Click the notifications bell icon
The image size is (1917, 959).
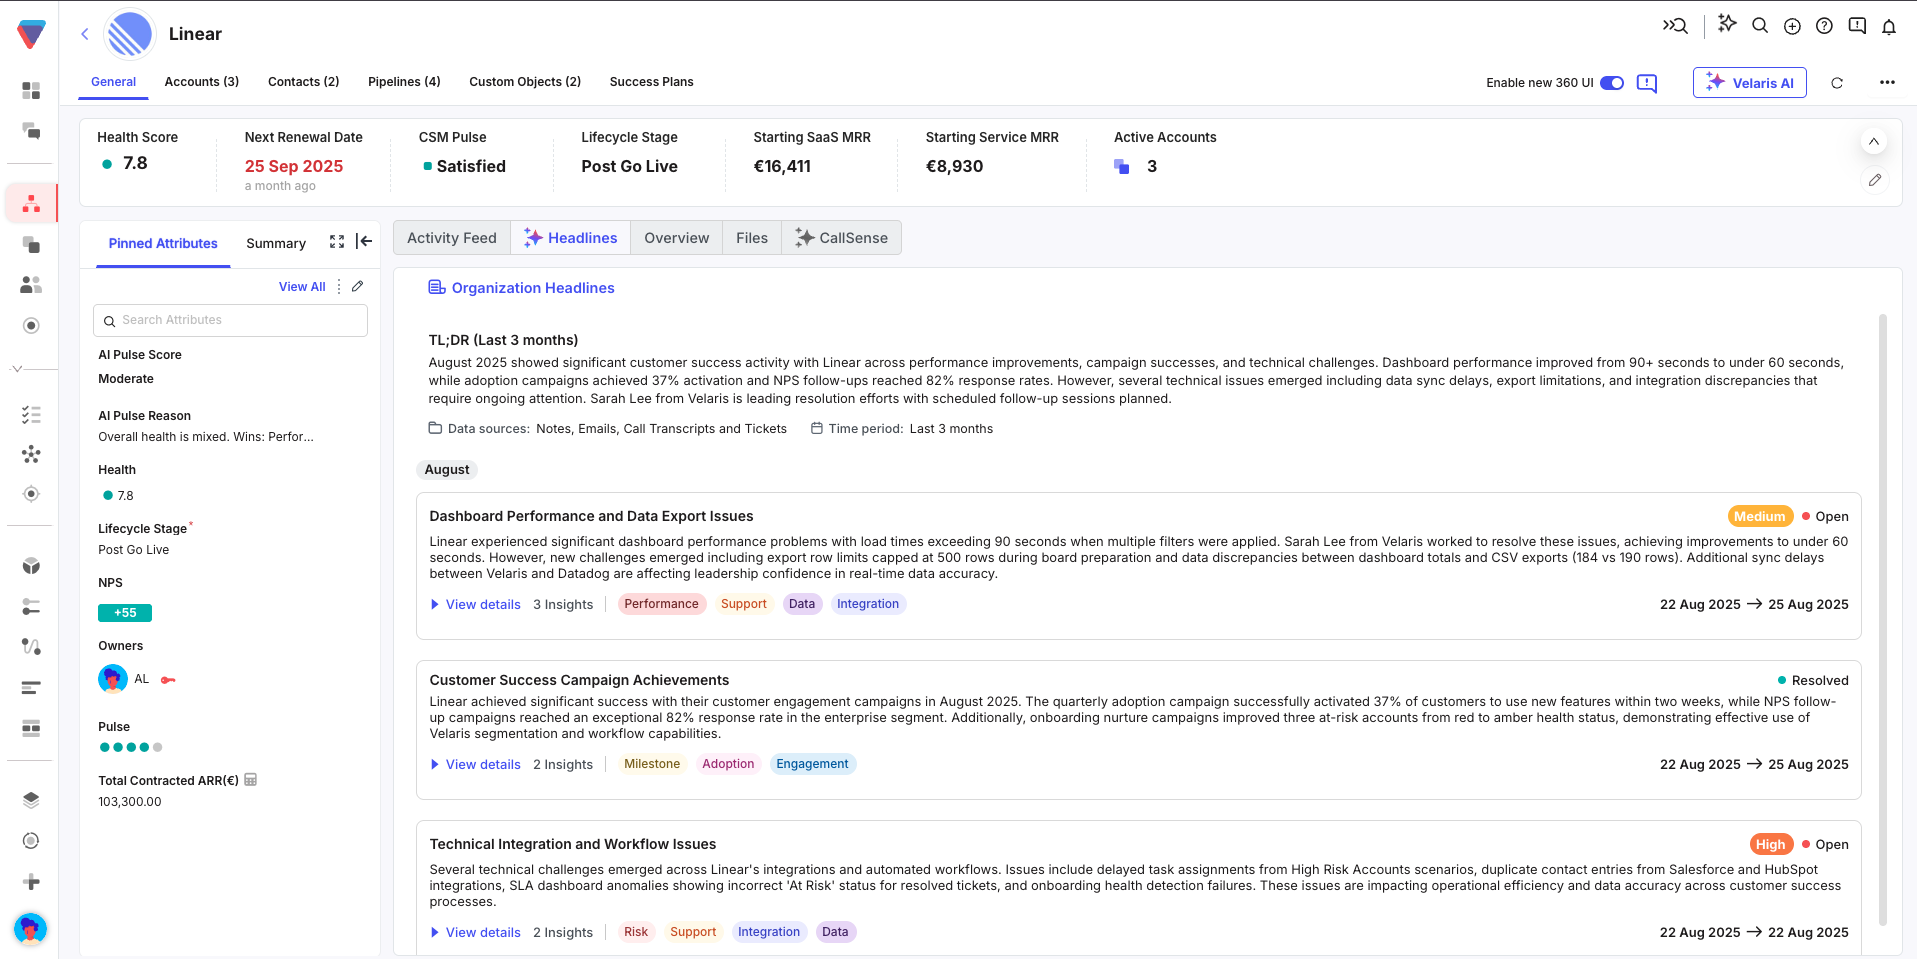(x=1888, y=27)
